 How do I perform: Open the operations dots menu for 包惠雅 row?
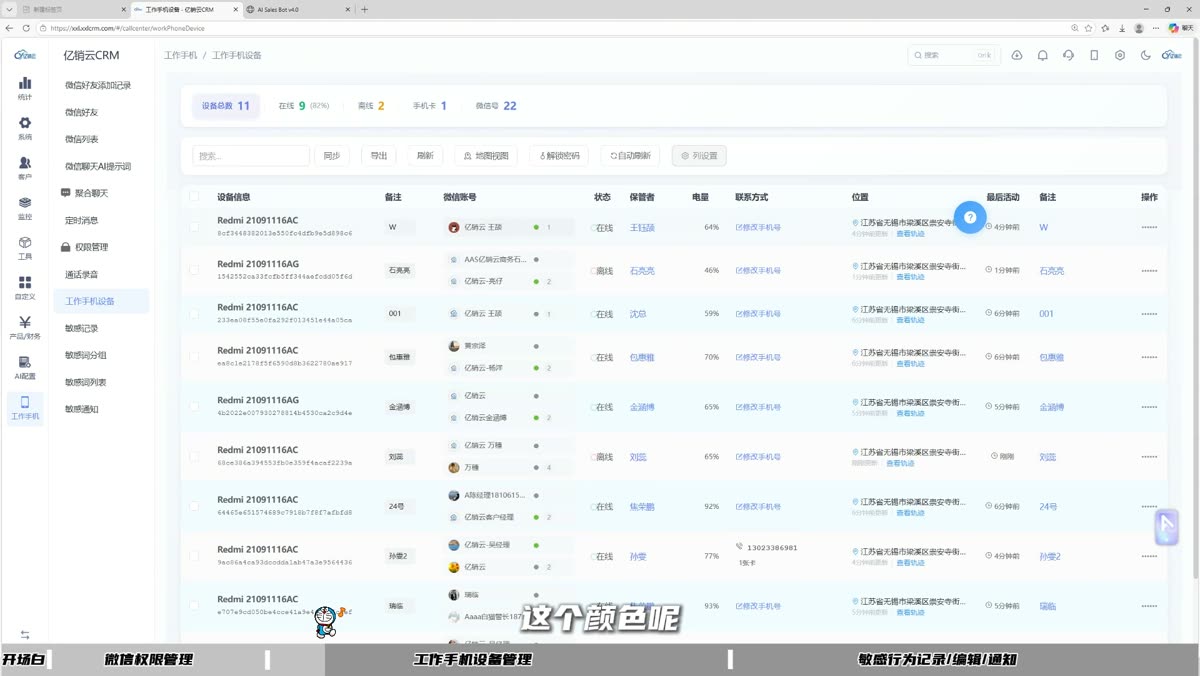click(1149, 357)
